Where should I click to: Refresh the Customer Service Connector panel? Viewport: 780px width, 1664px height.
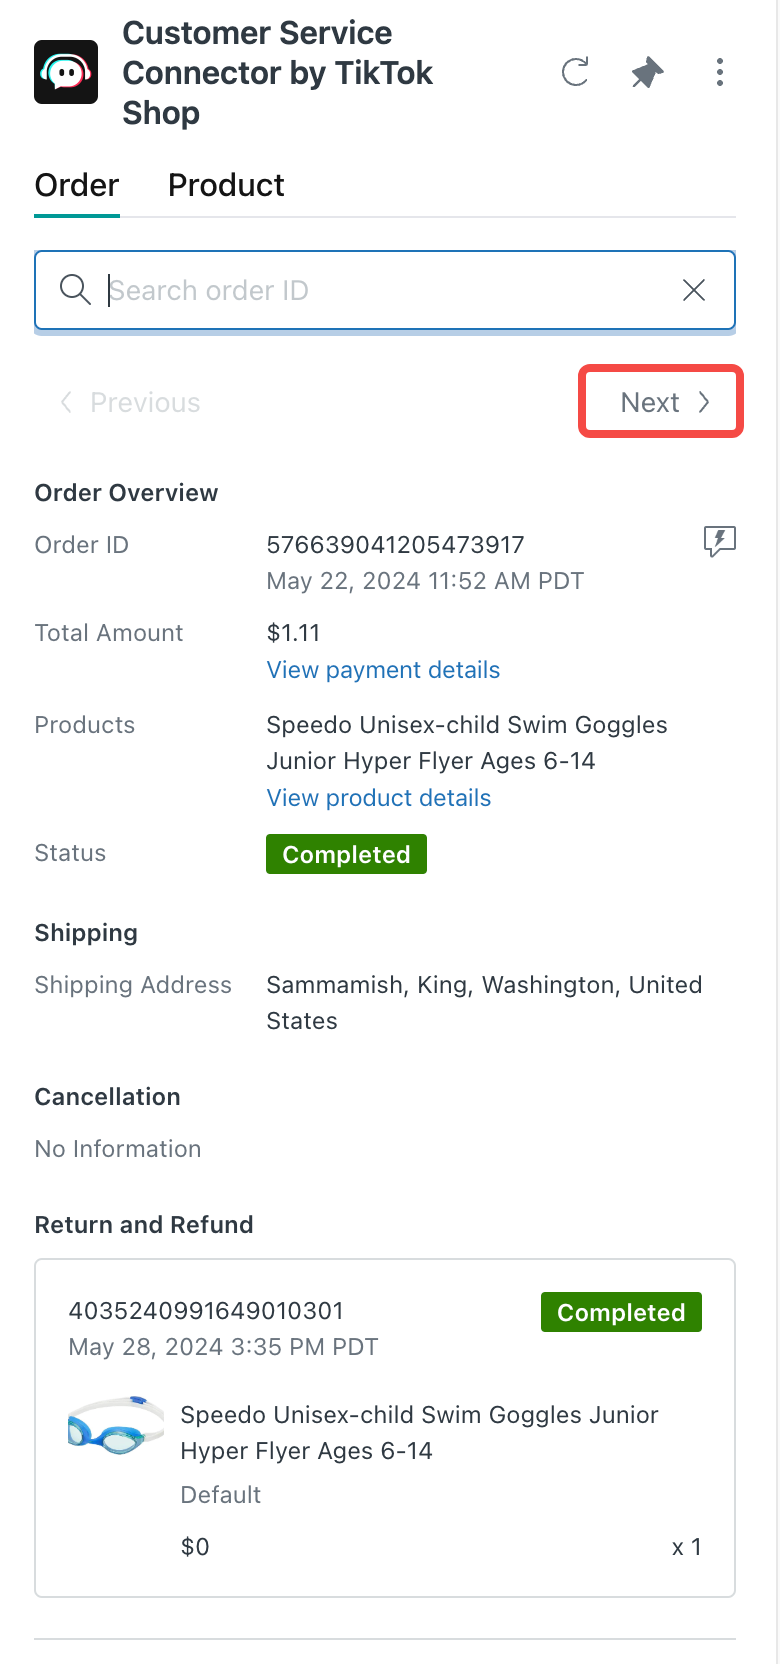pos(575,72)
